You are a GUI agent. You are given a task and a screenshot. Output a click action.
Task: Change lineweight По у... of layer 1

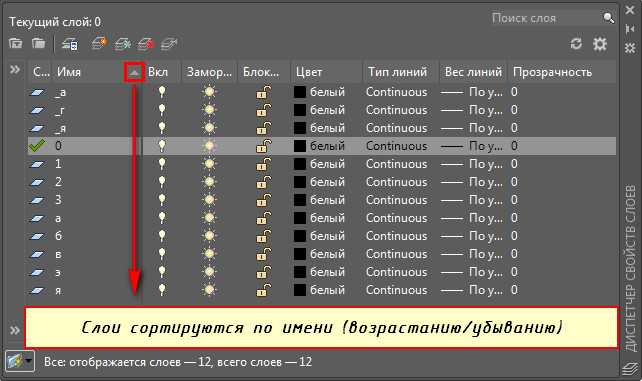[472, 164]
